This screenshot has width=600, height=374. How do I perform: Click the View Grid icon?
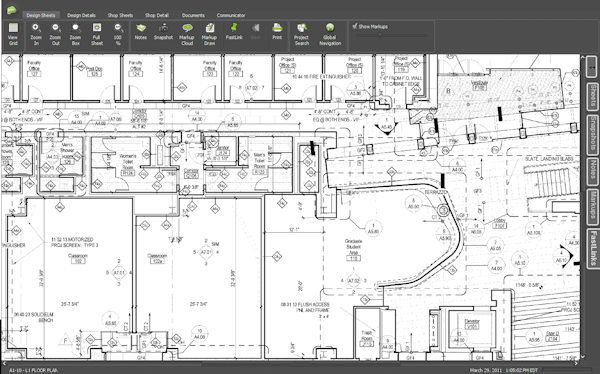point(13,34)
